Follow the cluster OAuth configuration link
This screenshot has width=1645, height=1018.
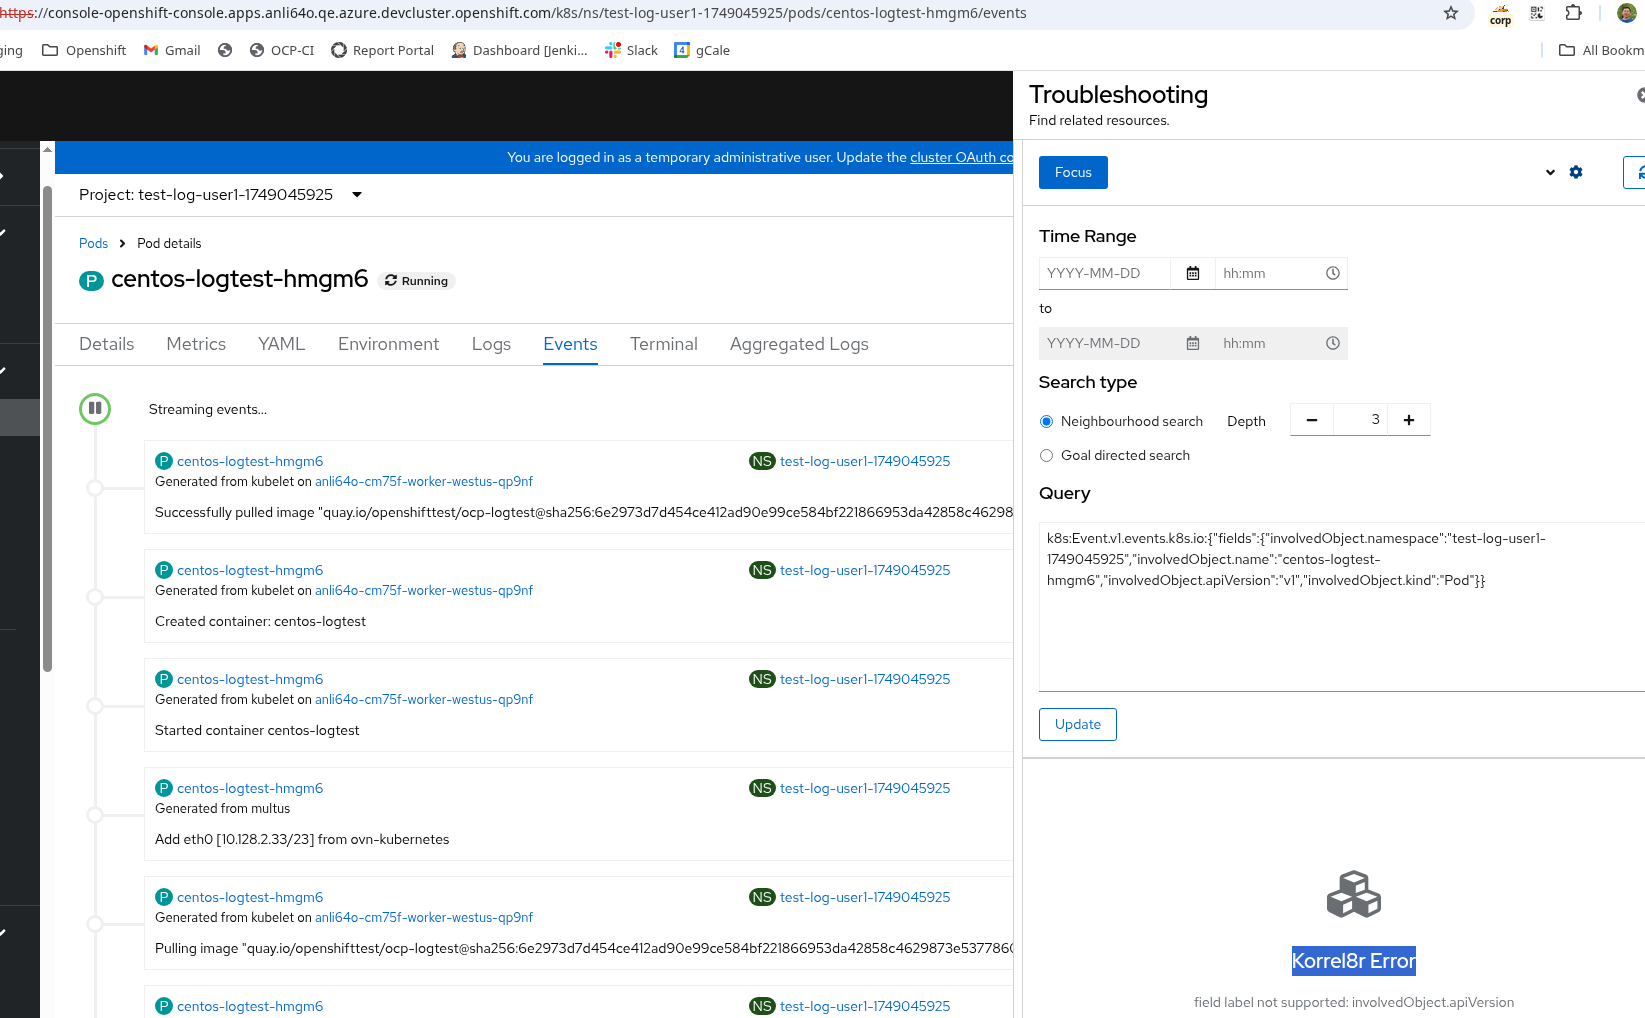tap(961, 157)
